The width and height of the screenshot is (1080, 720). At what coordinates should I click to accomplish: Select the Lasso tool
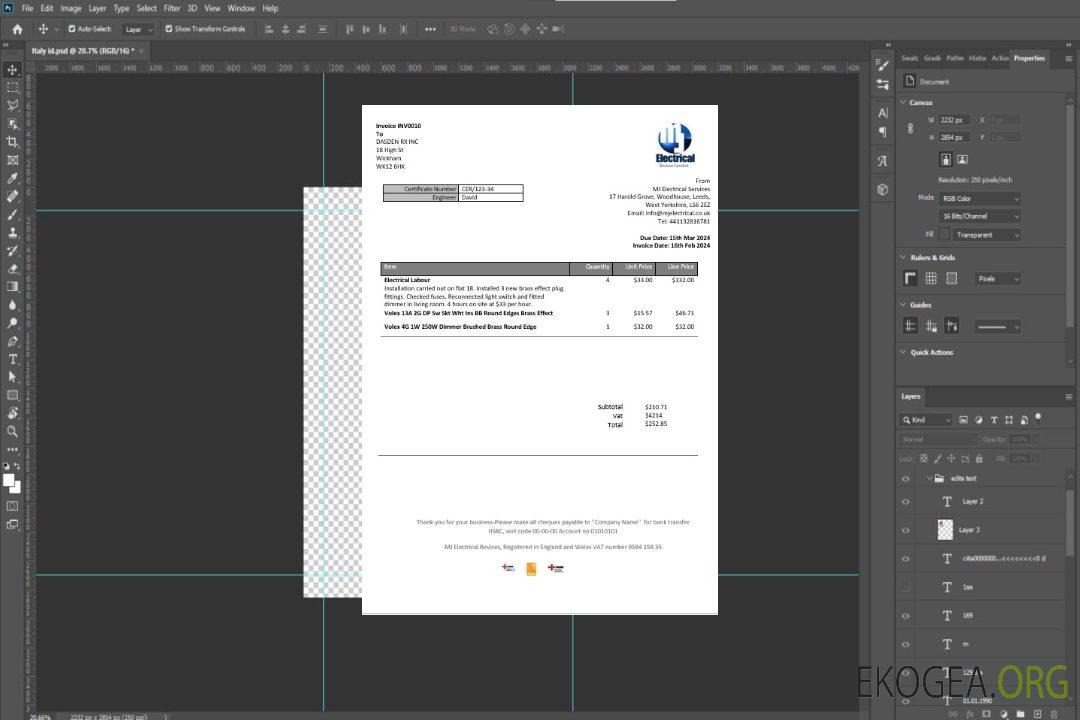click(x=13, y=105)
